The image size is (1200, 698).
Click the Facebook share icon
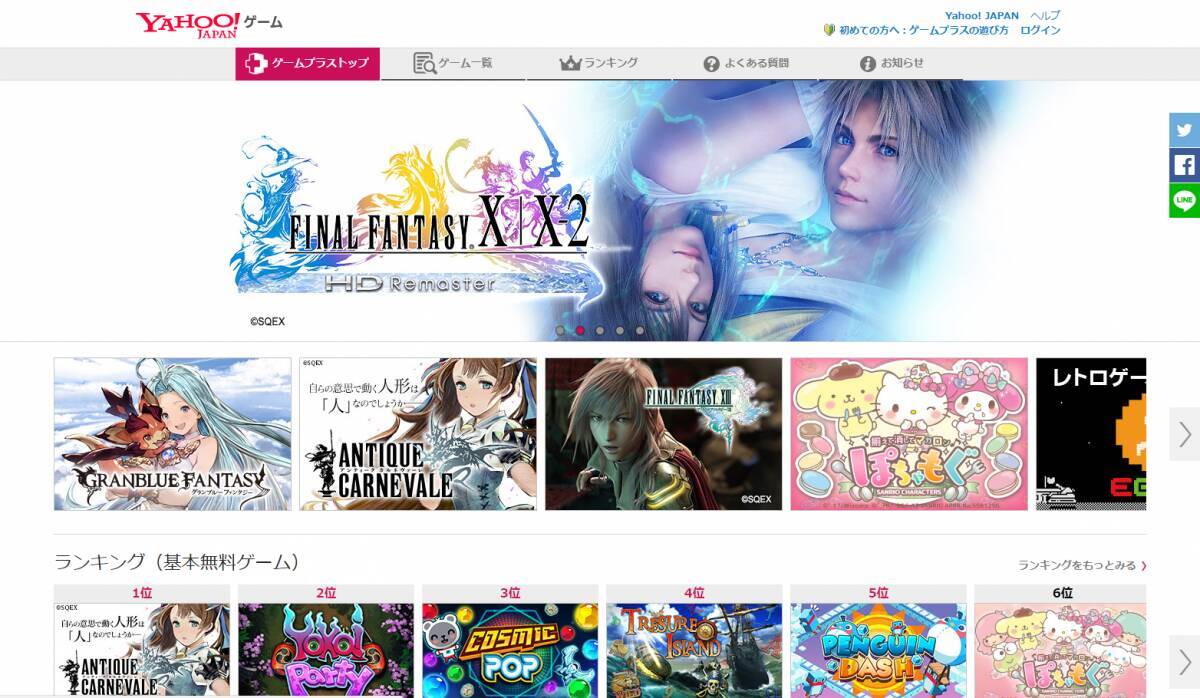1185,164
